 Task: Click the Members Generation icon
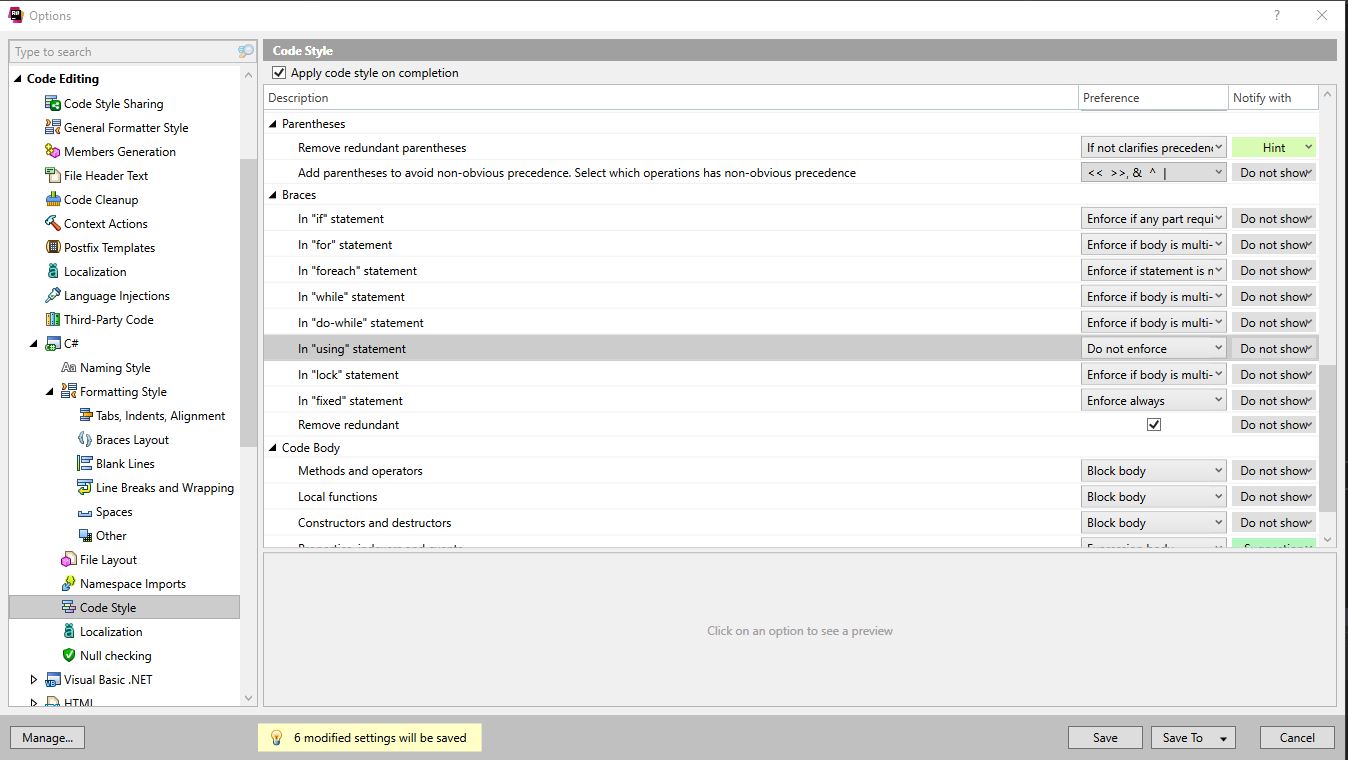click(x=53, y=151)
